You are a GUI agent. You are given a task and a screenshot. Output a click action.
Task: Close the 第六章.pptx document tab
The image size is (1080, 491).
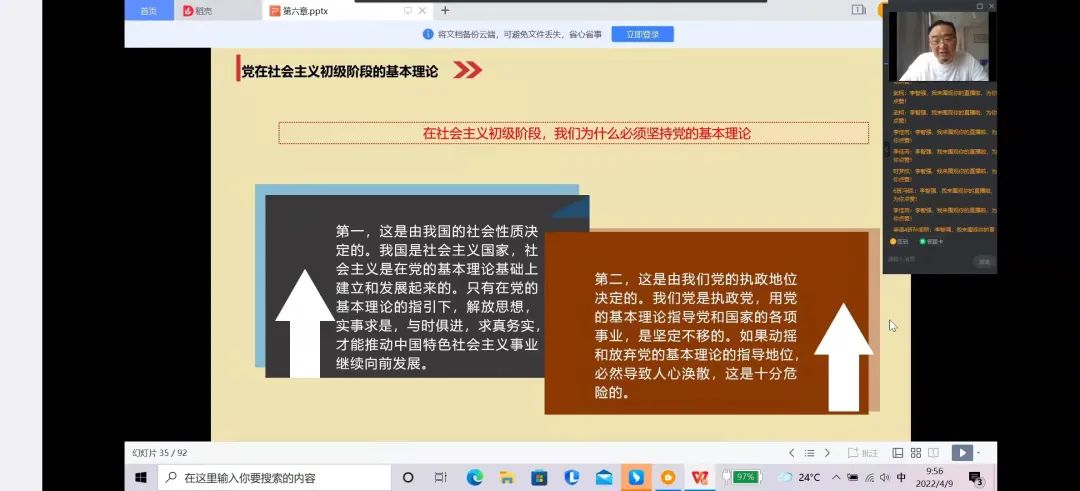(x=422, y=11)
